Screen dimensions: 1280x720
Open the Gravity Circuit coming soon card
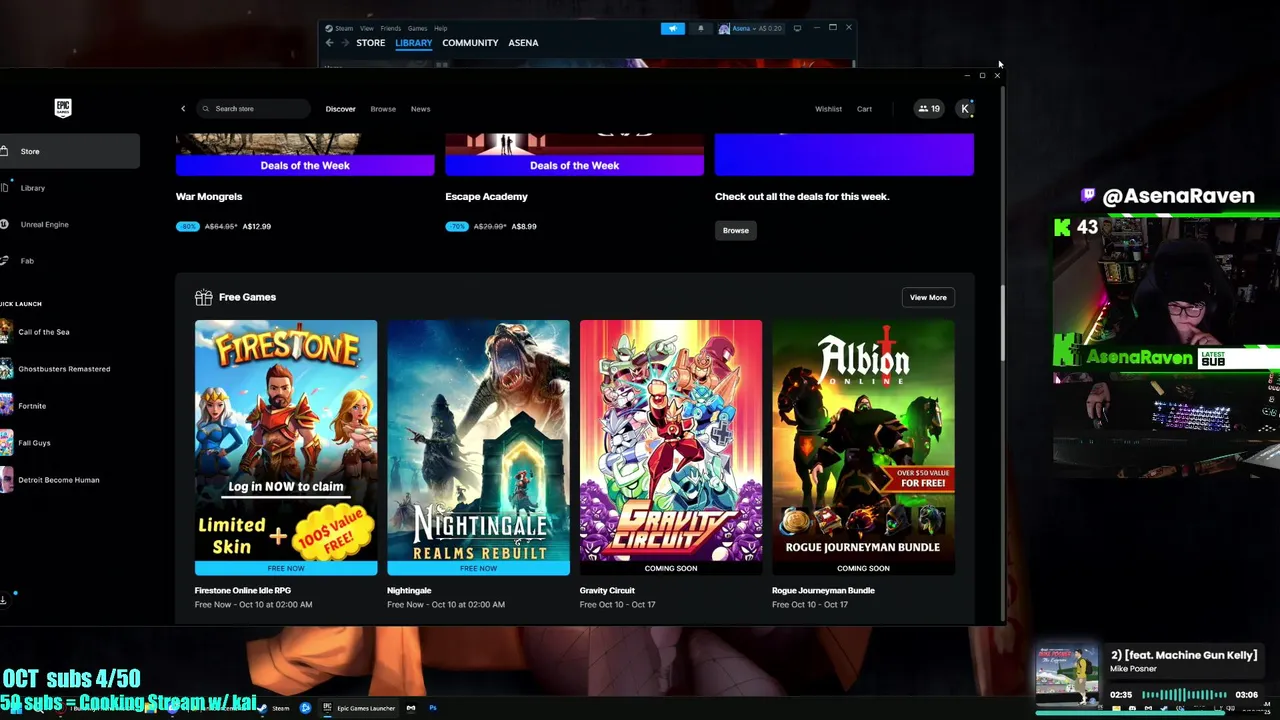point(671,447)
